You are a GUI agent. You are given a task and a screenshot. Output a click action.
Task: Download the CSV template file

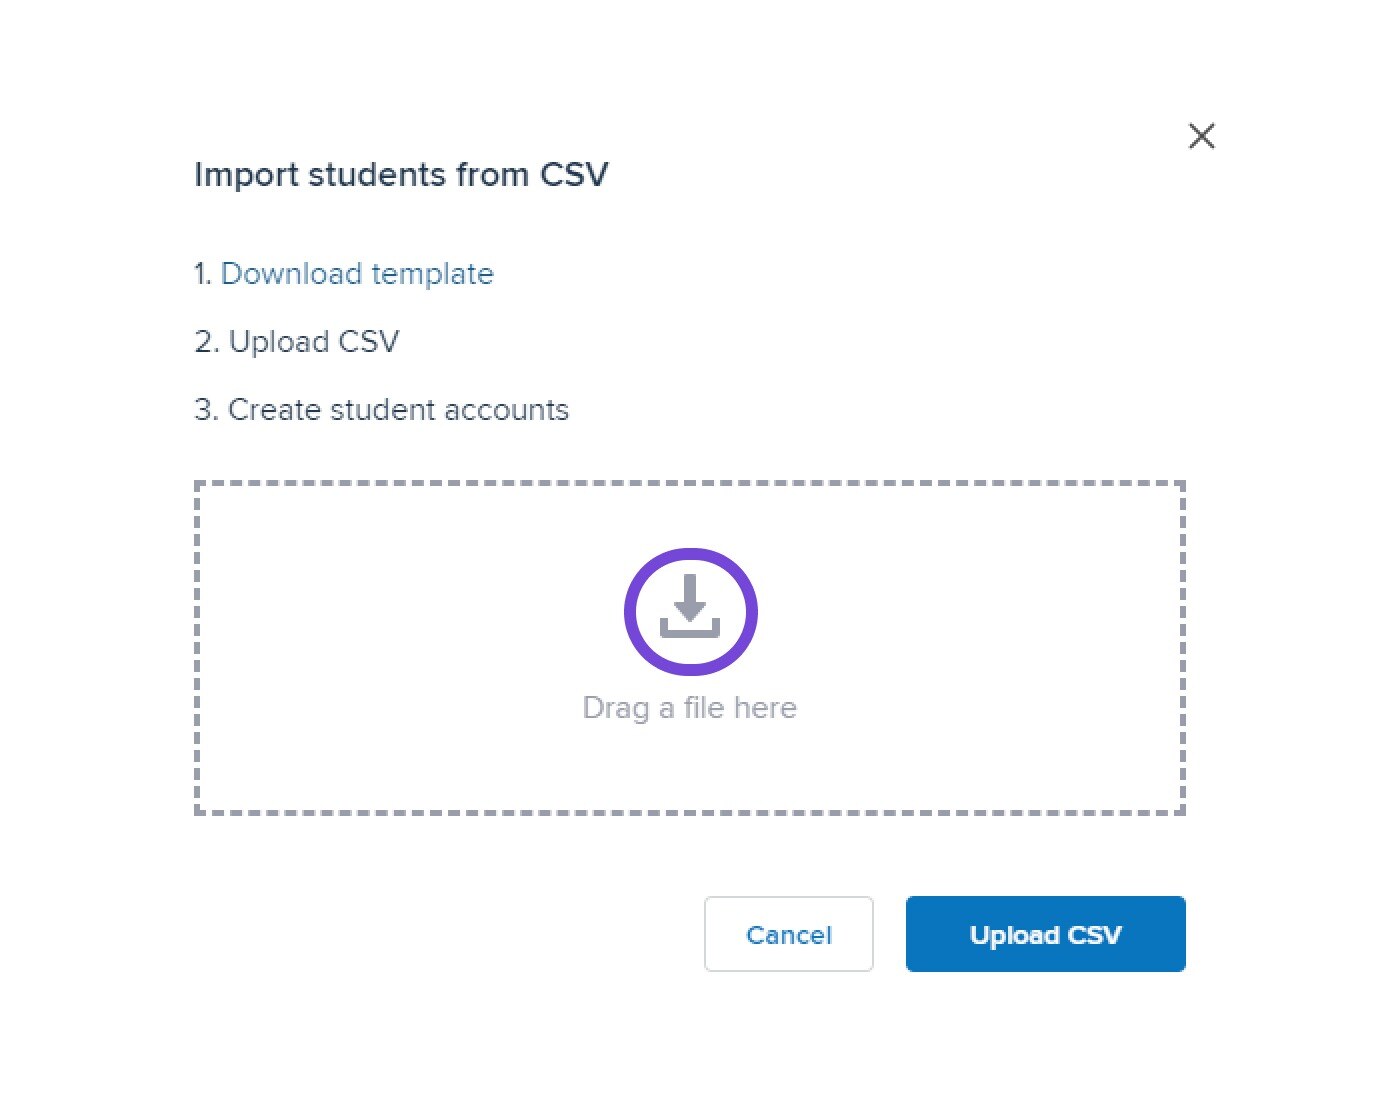click(357, 273)
